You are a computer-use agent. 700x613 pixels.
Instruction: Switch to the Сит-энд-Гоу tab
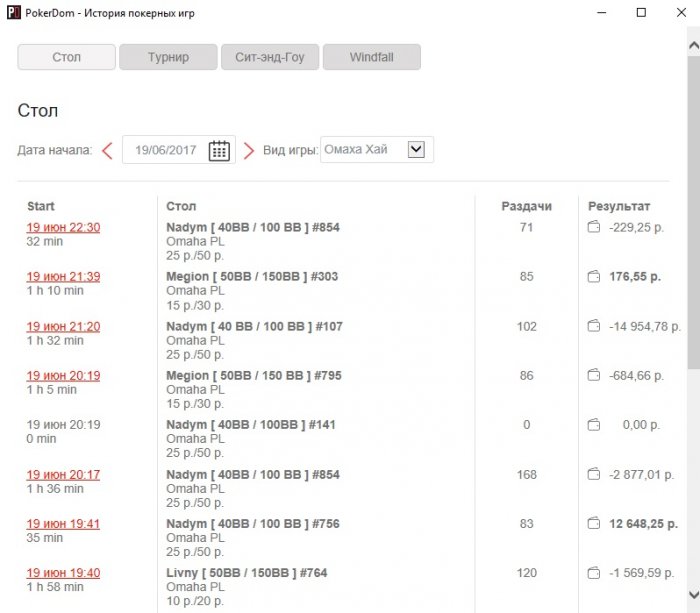[270, 57]
